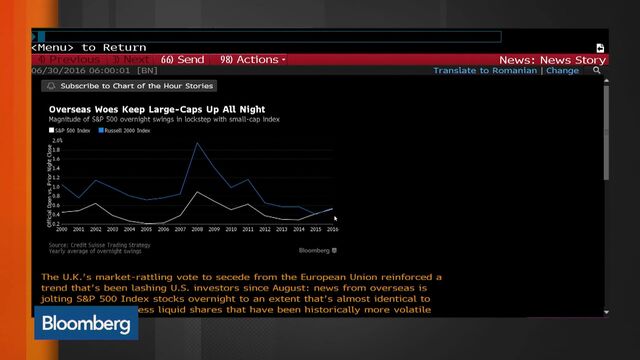Open the Translate to Romanian link
The height and width of the screenshot is (360, 640).
click(485, 70)
